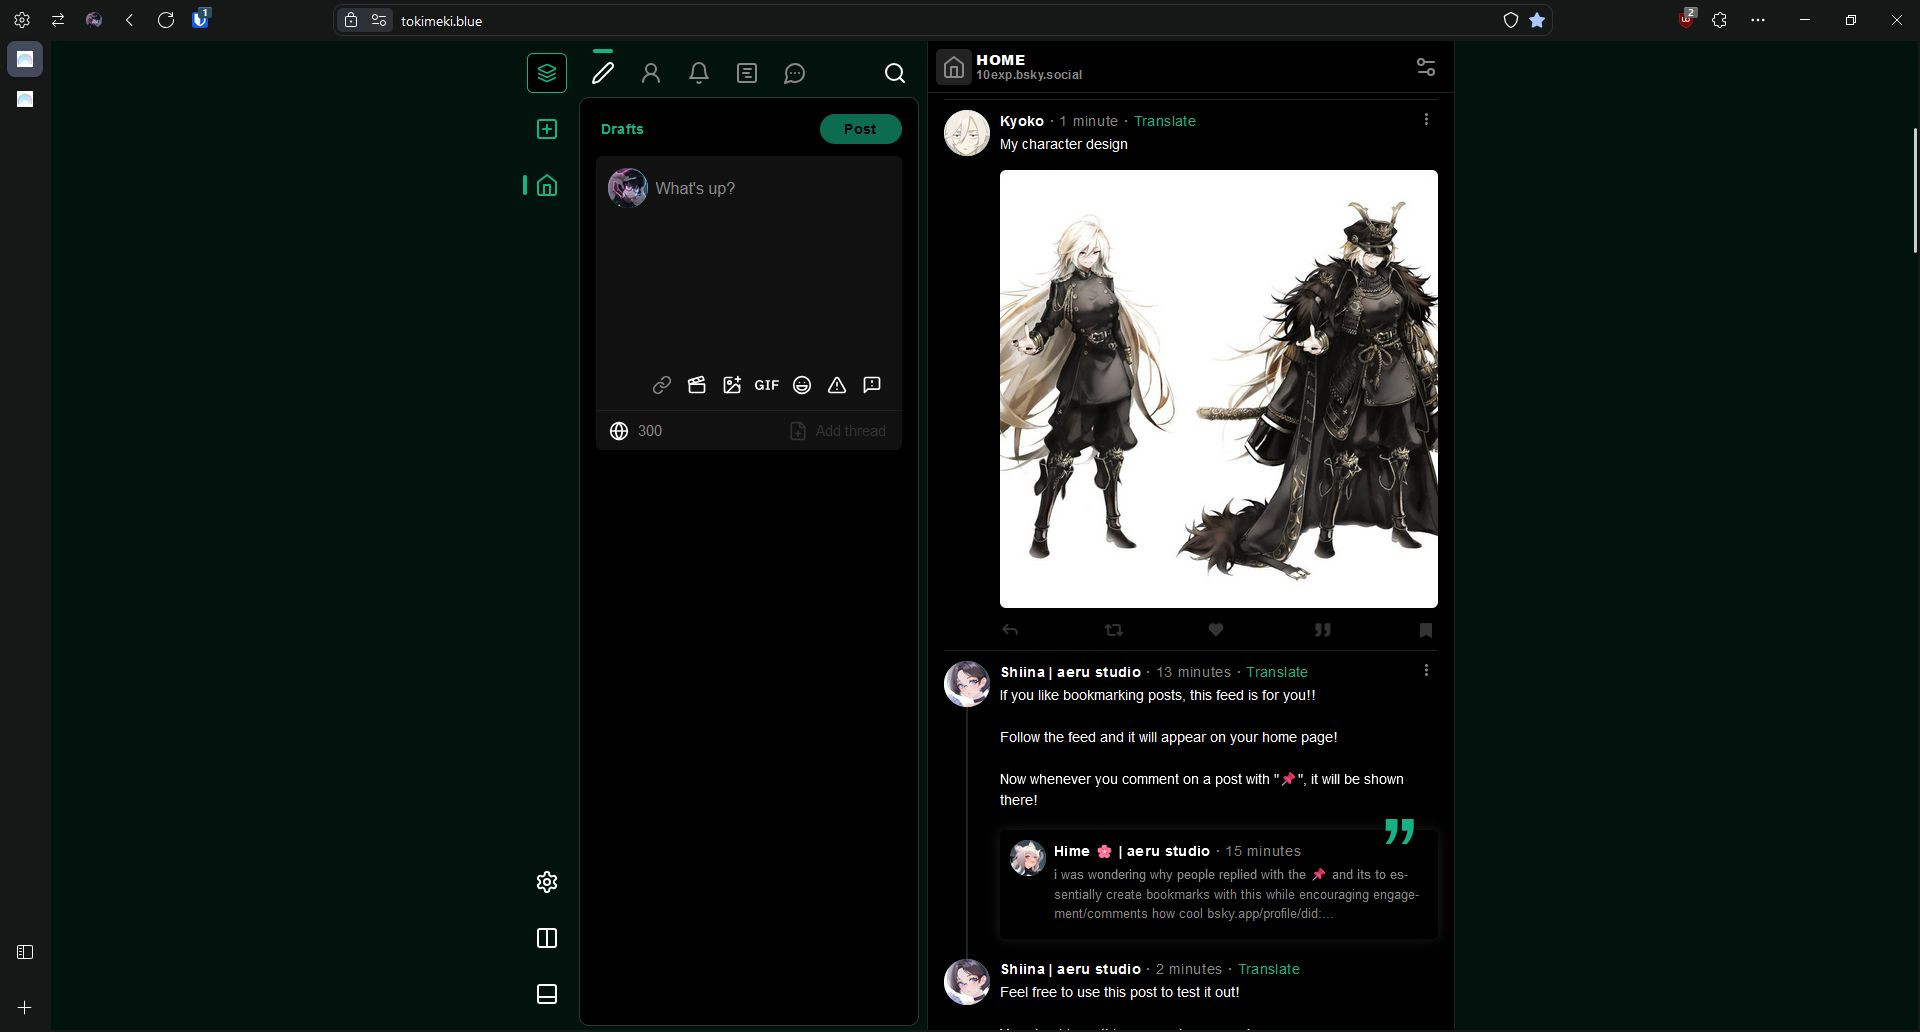Add an image to the post
Screen dimensions: 1920x1032
tap(732, 385)
